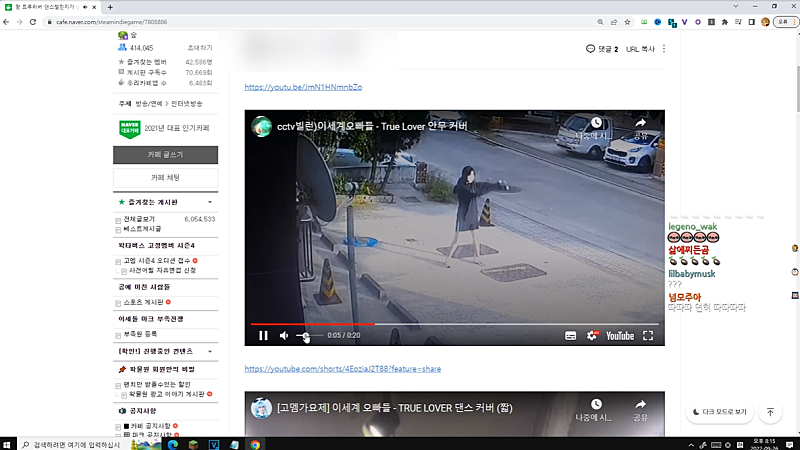Viewport: 800px width, 450px height.
Task: Open the video on YouTube via logo
Action: [620, 336]
